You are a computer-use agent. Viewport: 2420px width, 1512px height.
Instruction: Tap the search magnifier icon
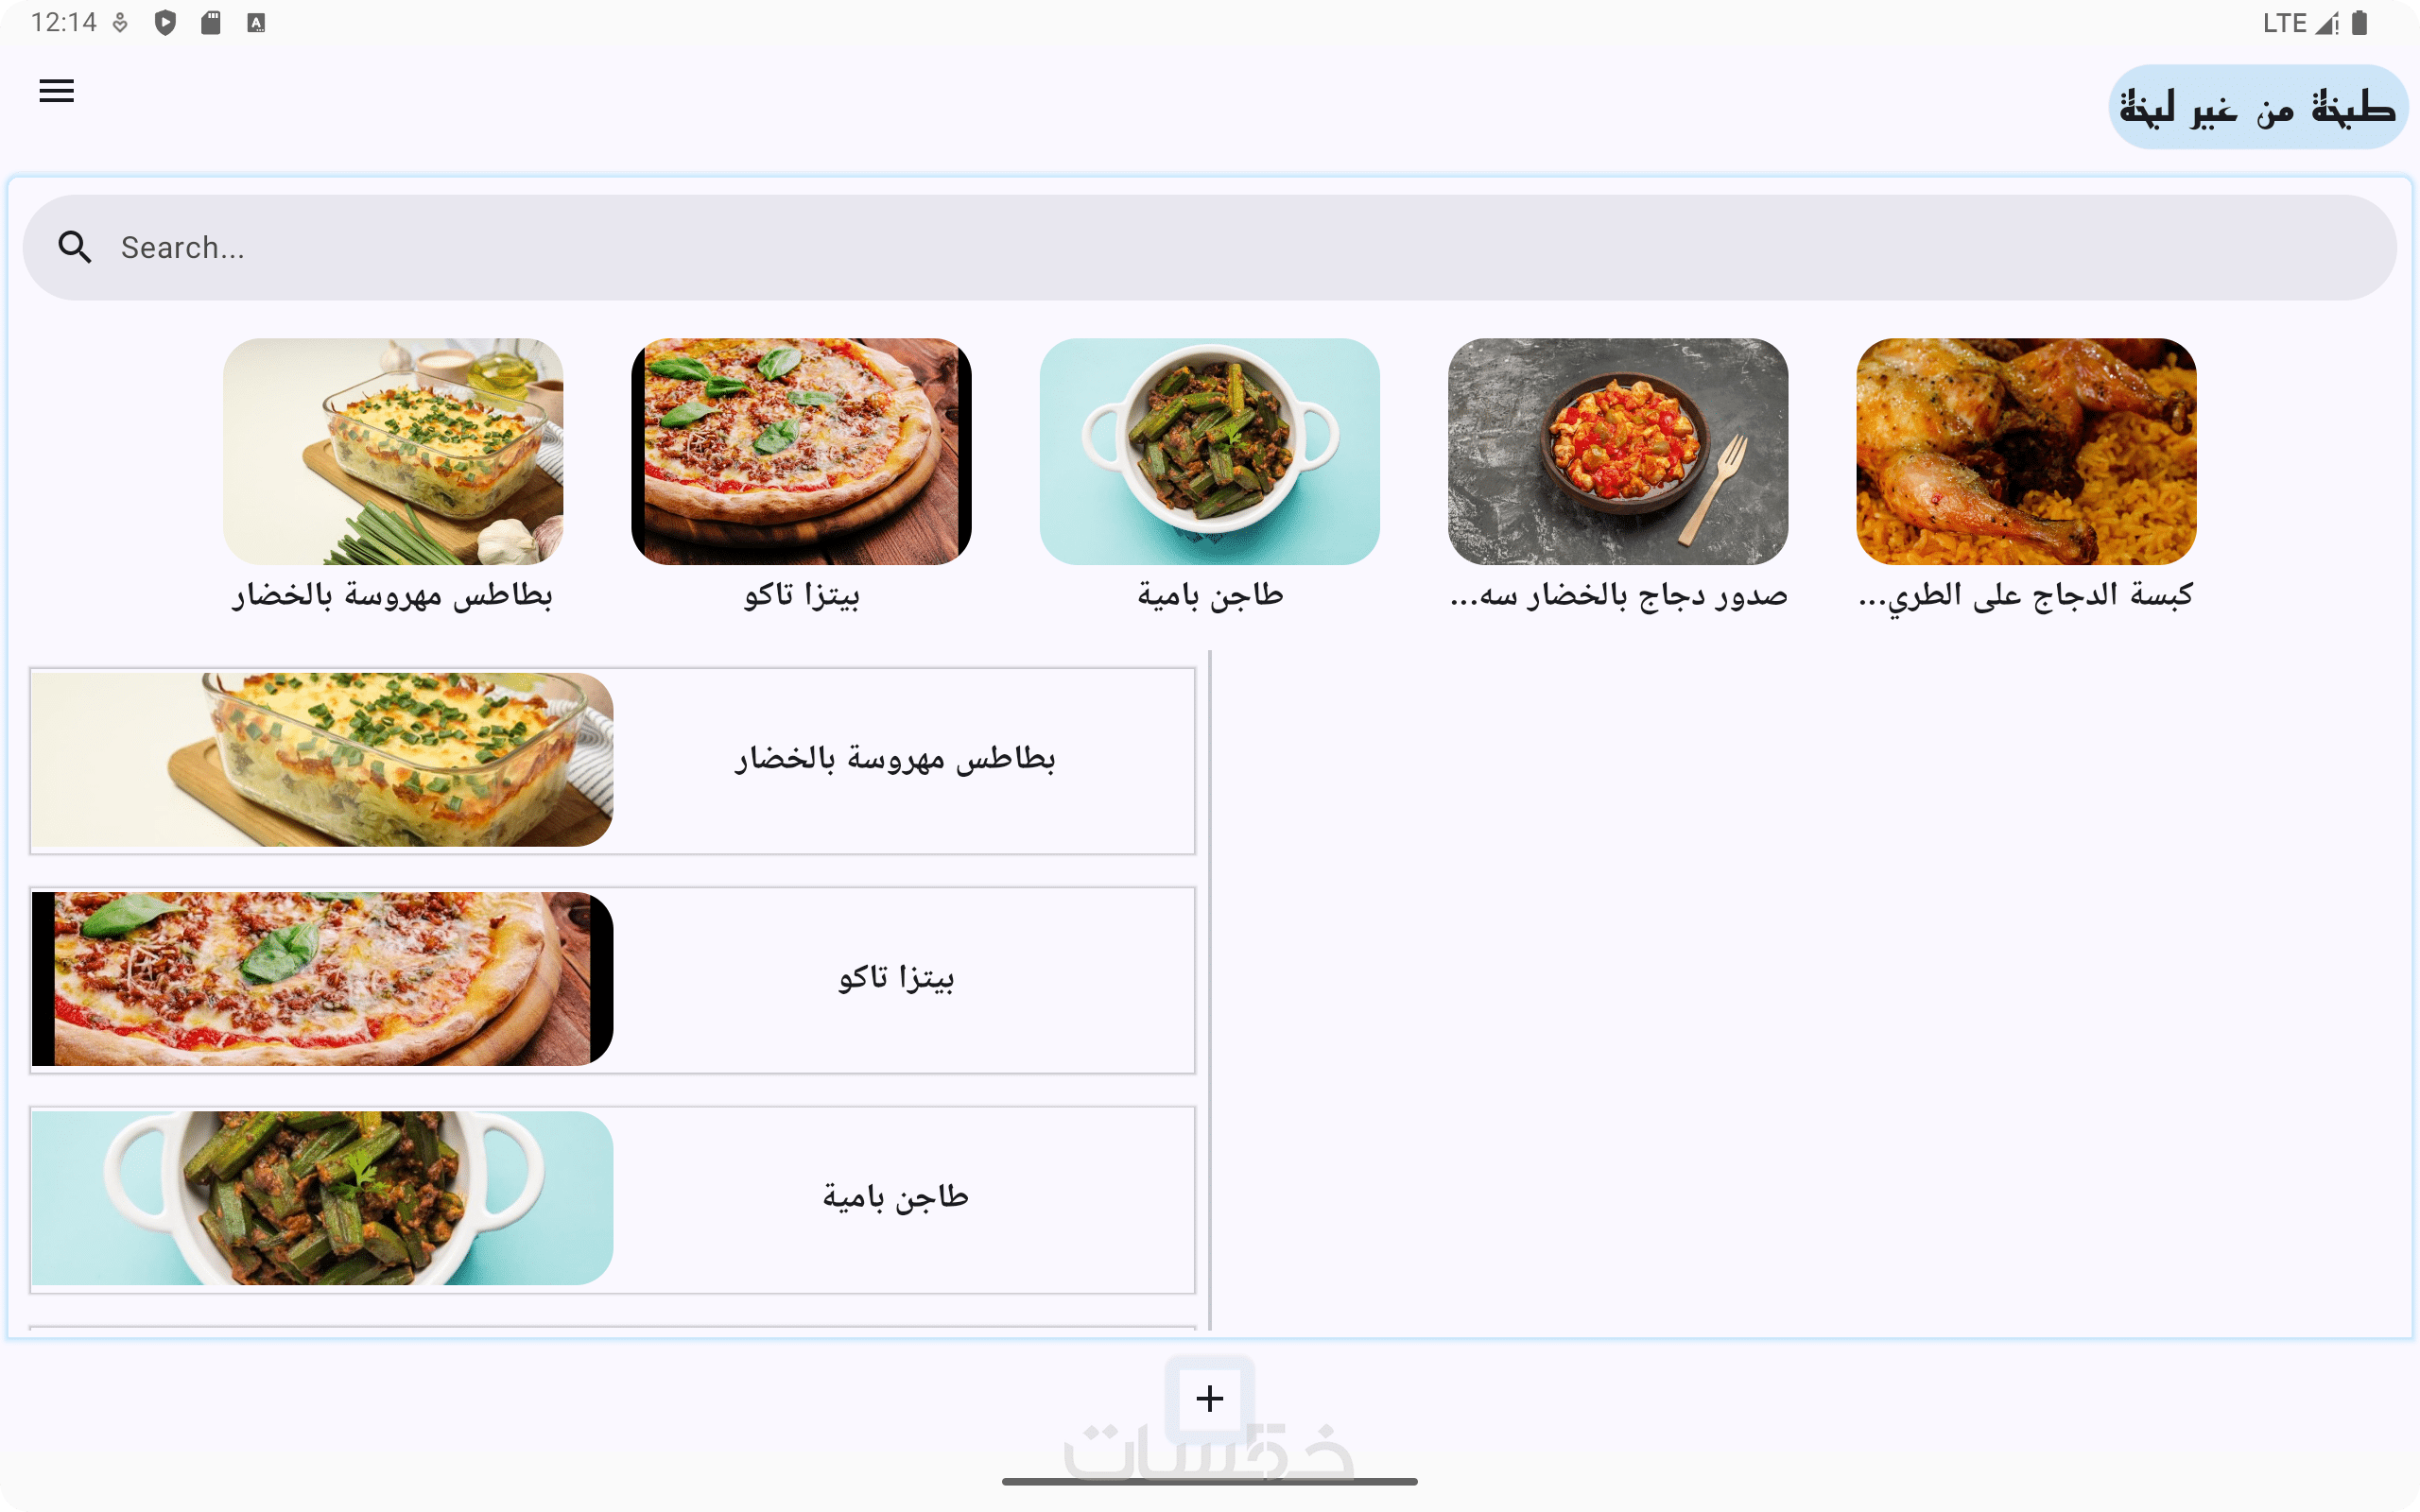pos(75,247)
